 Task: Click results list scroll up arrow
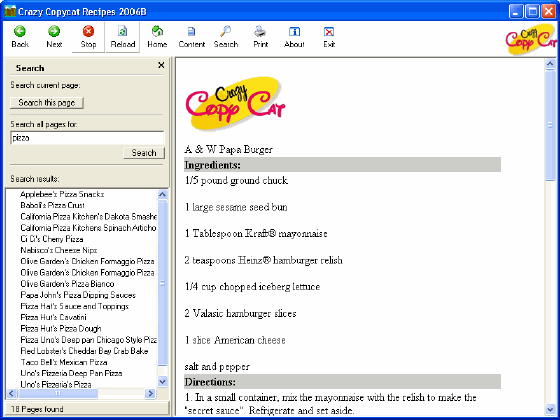[162, 194]
